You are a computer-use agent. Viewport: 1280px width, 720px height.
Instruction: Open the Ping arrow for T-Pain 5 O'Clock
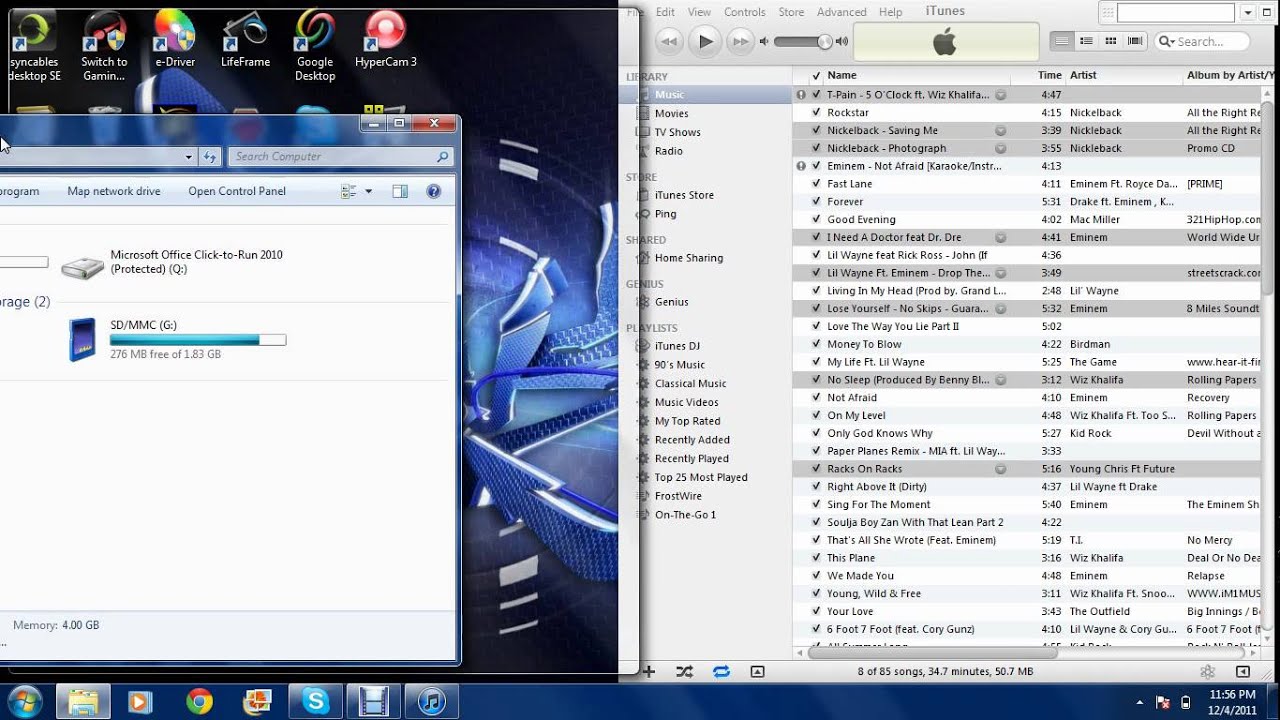(1000, 94)
